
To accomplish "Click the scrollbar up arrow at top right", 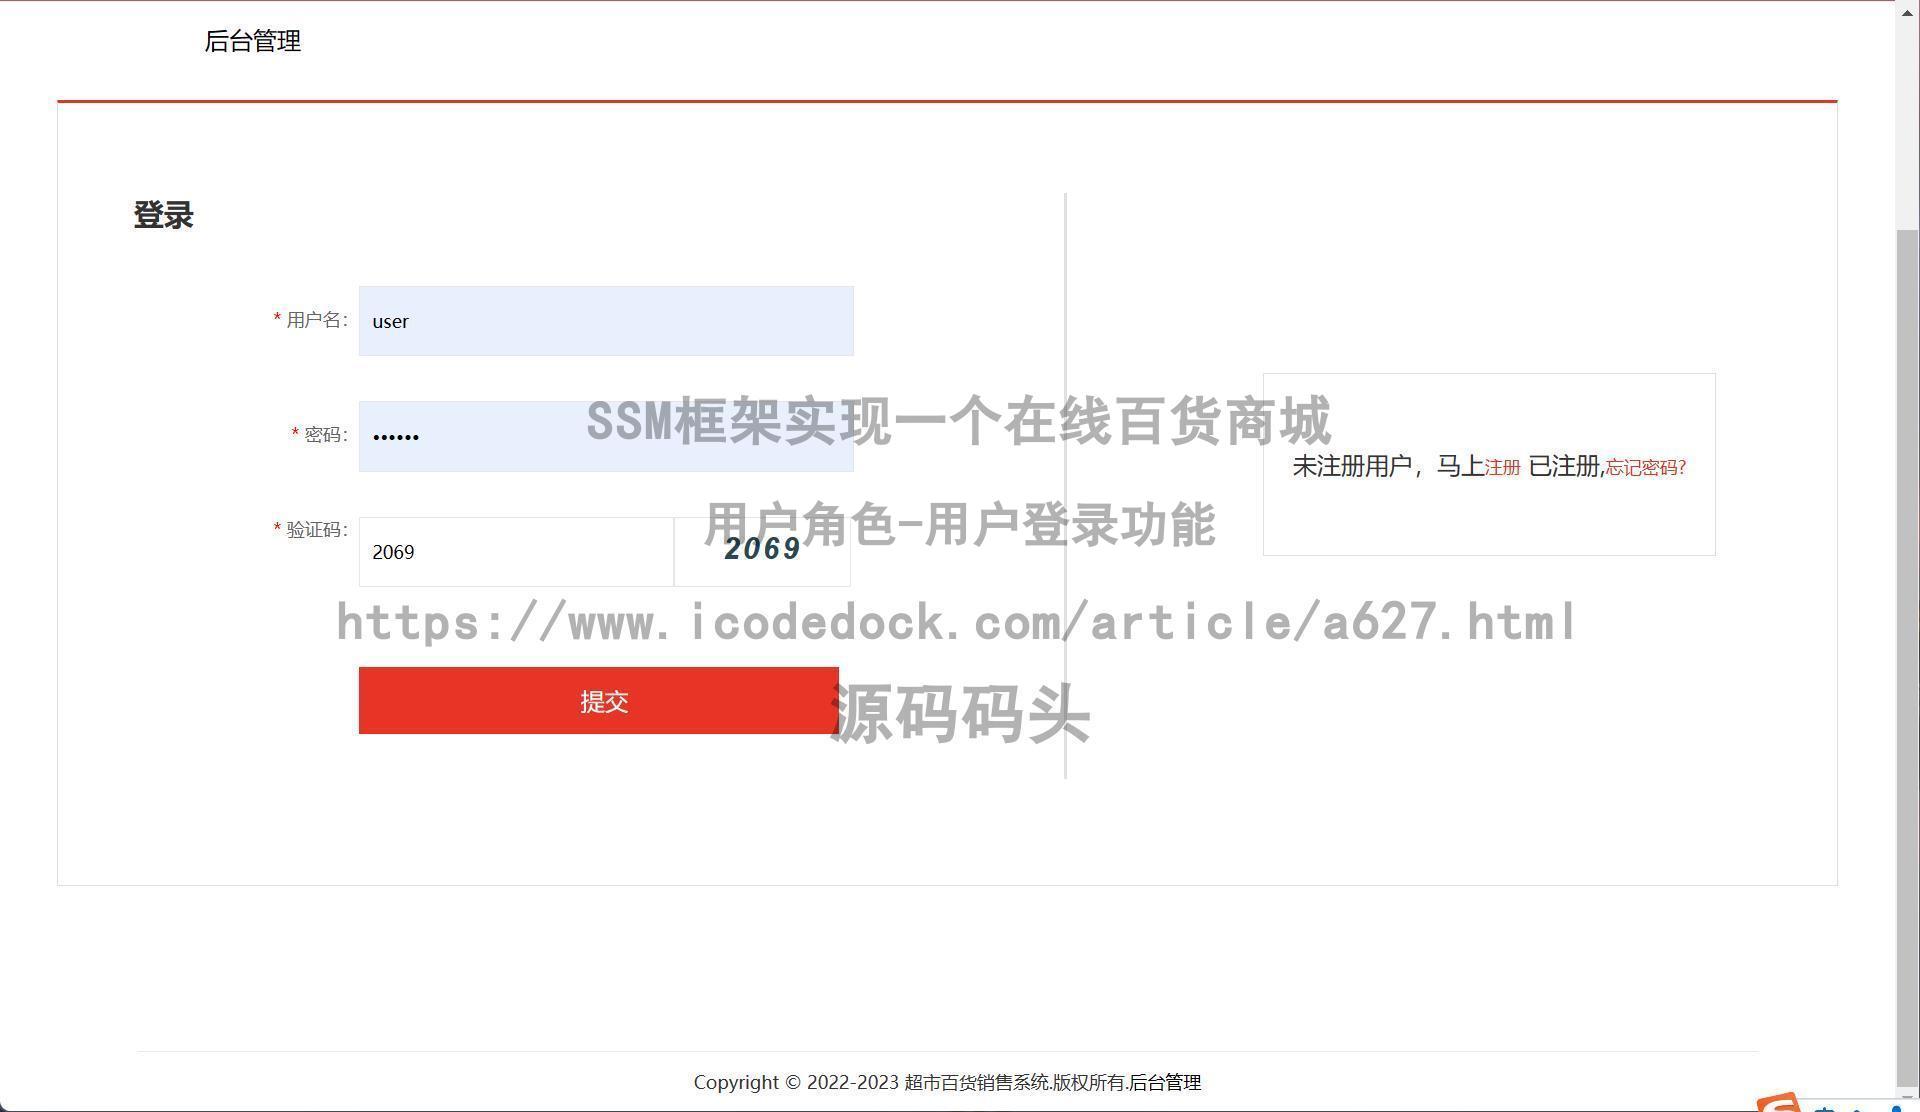I will tap(1905, 12).
